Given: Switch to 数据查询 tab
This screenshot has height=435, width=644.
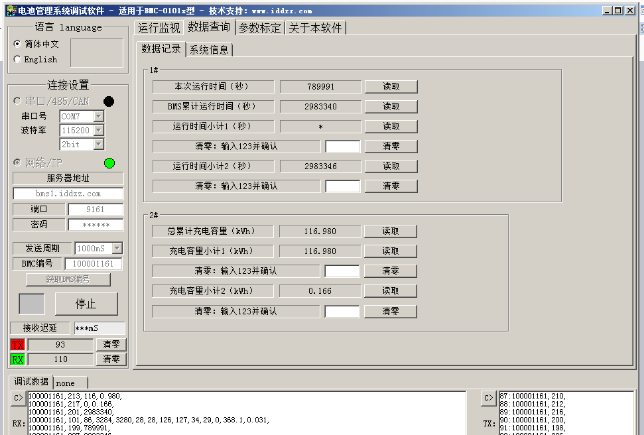Looking at the screenshot, I should pyautogui.click(x=209, y=27).
